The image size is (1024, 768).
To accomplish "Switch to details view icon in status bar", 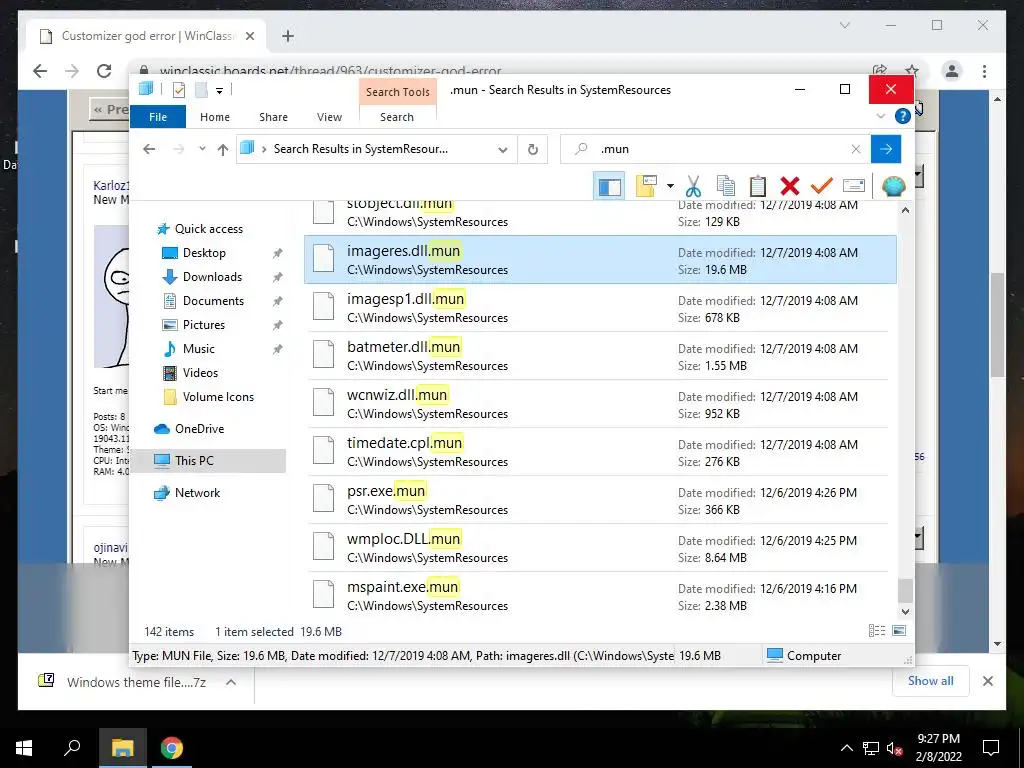I will point(876,630).
